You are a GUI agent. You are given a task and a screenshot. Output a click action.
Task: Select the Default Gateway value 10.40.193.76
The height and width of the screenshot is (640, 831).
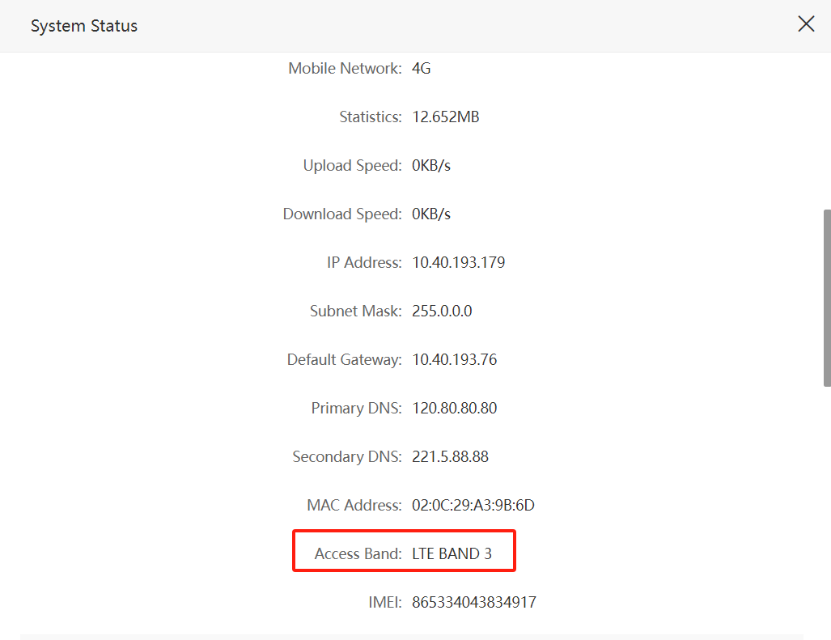[454, 360]
